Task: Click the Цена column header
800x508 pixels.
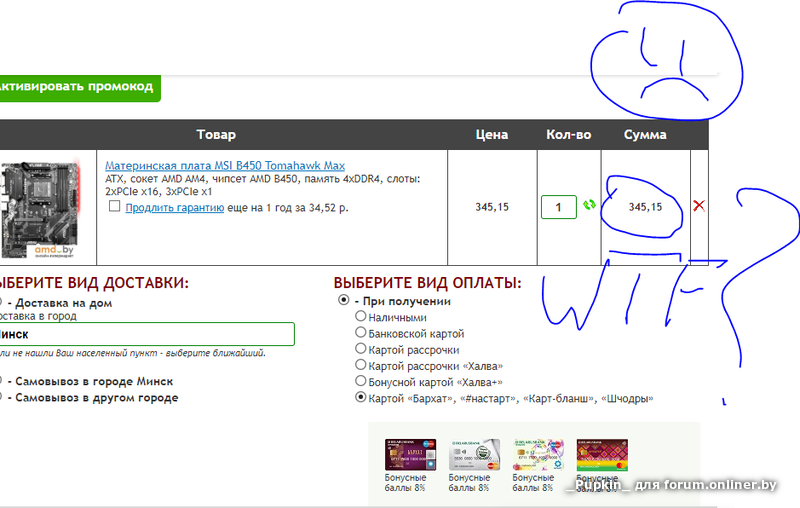Action: [492, 135]
